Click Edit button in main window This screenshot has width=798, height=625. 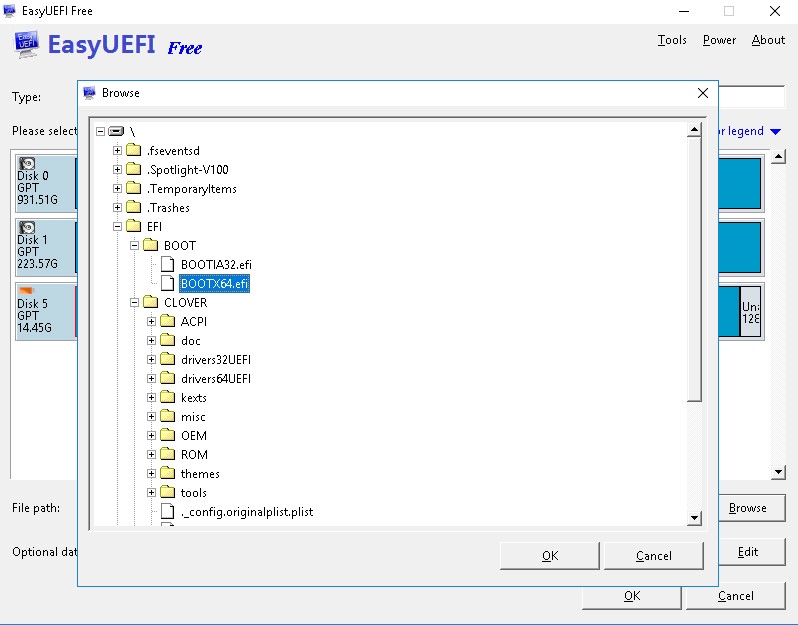751,552
